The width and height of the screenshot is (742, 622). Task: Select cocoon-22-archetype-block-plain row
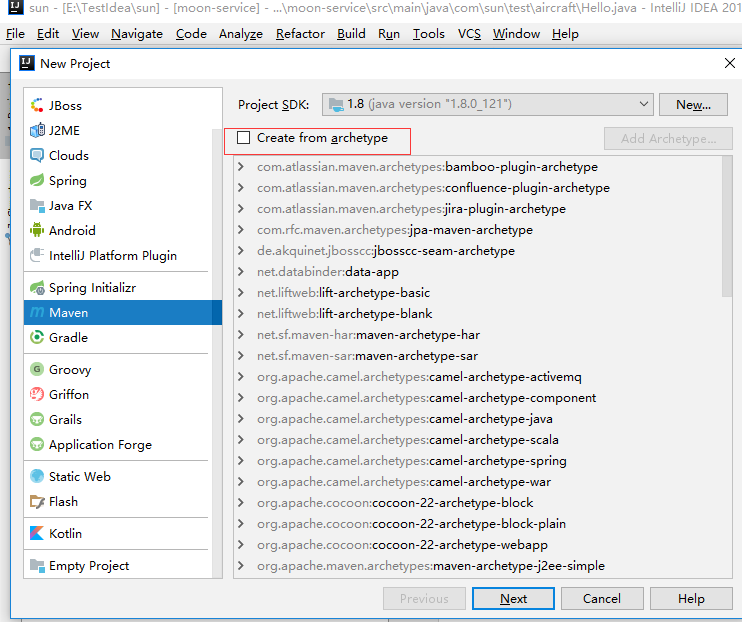(478, 524)
